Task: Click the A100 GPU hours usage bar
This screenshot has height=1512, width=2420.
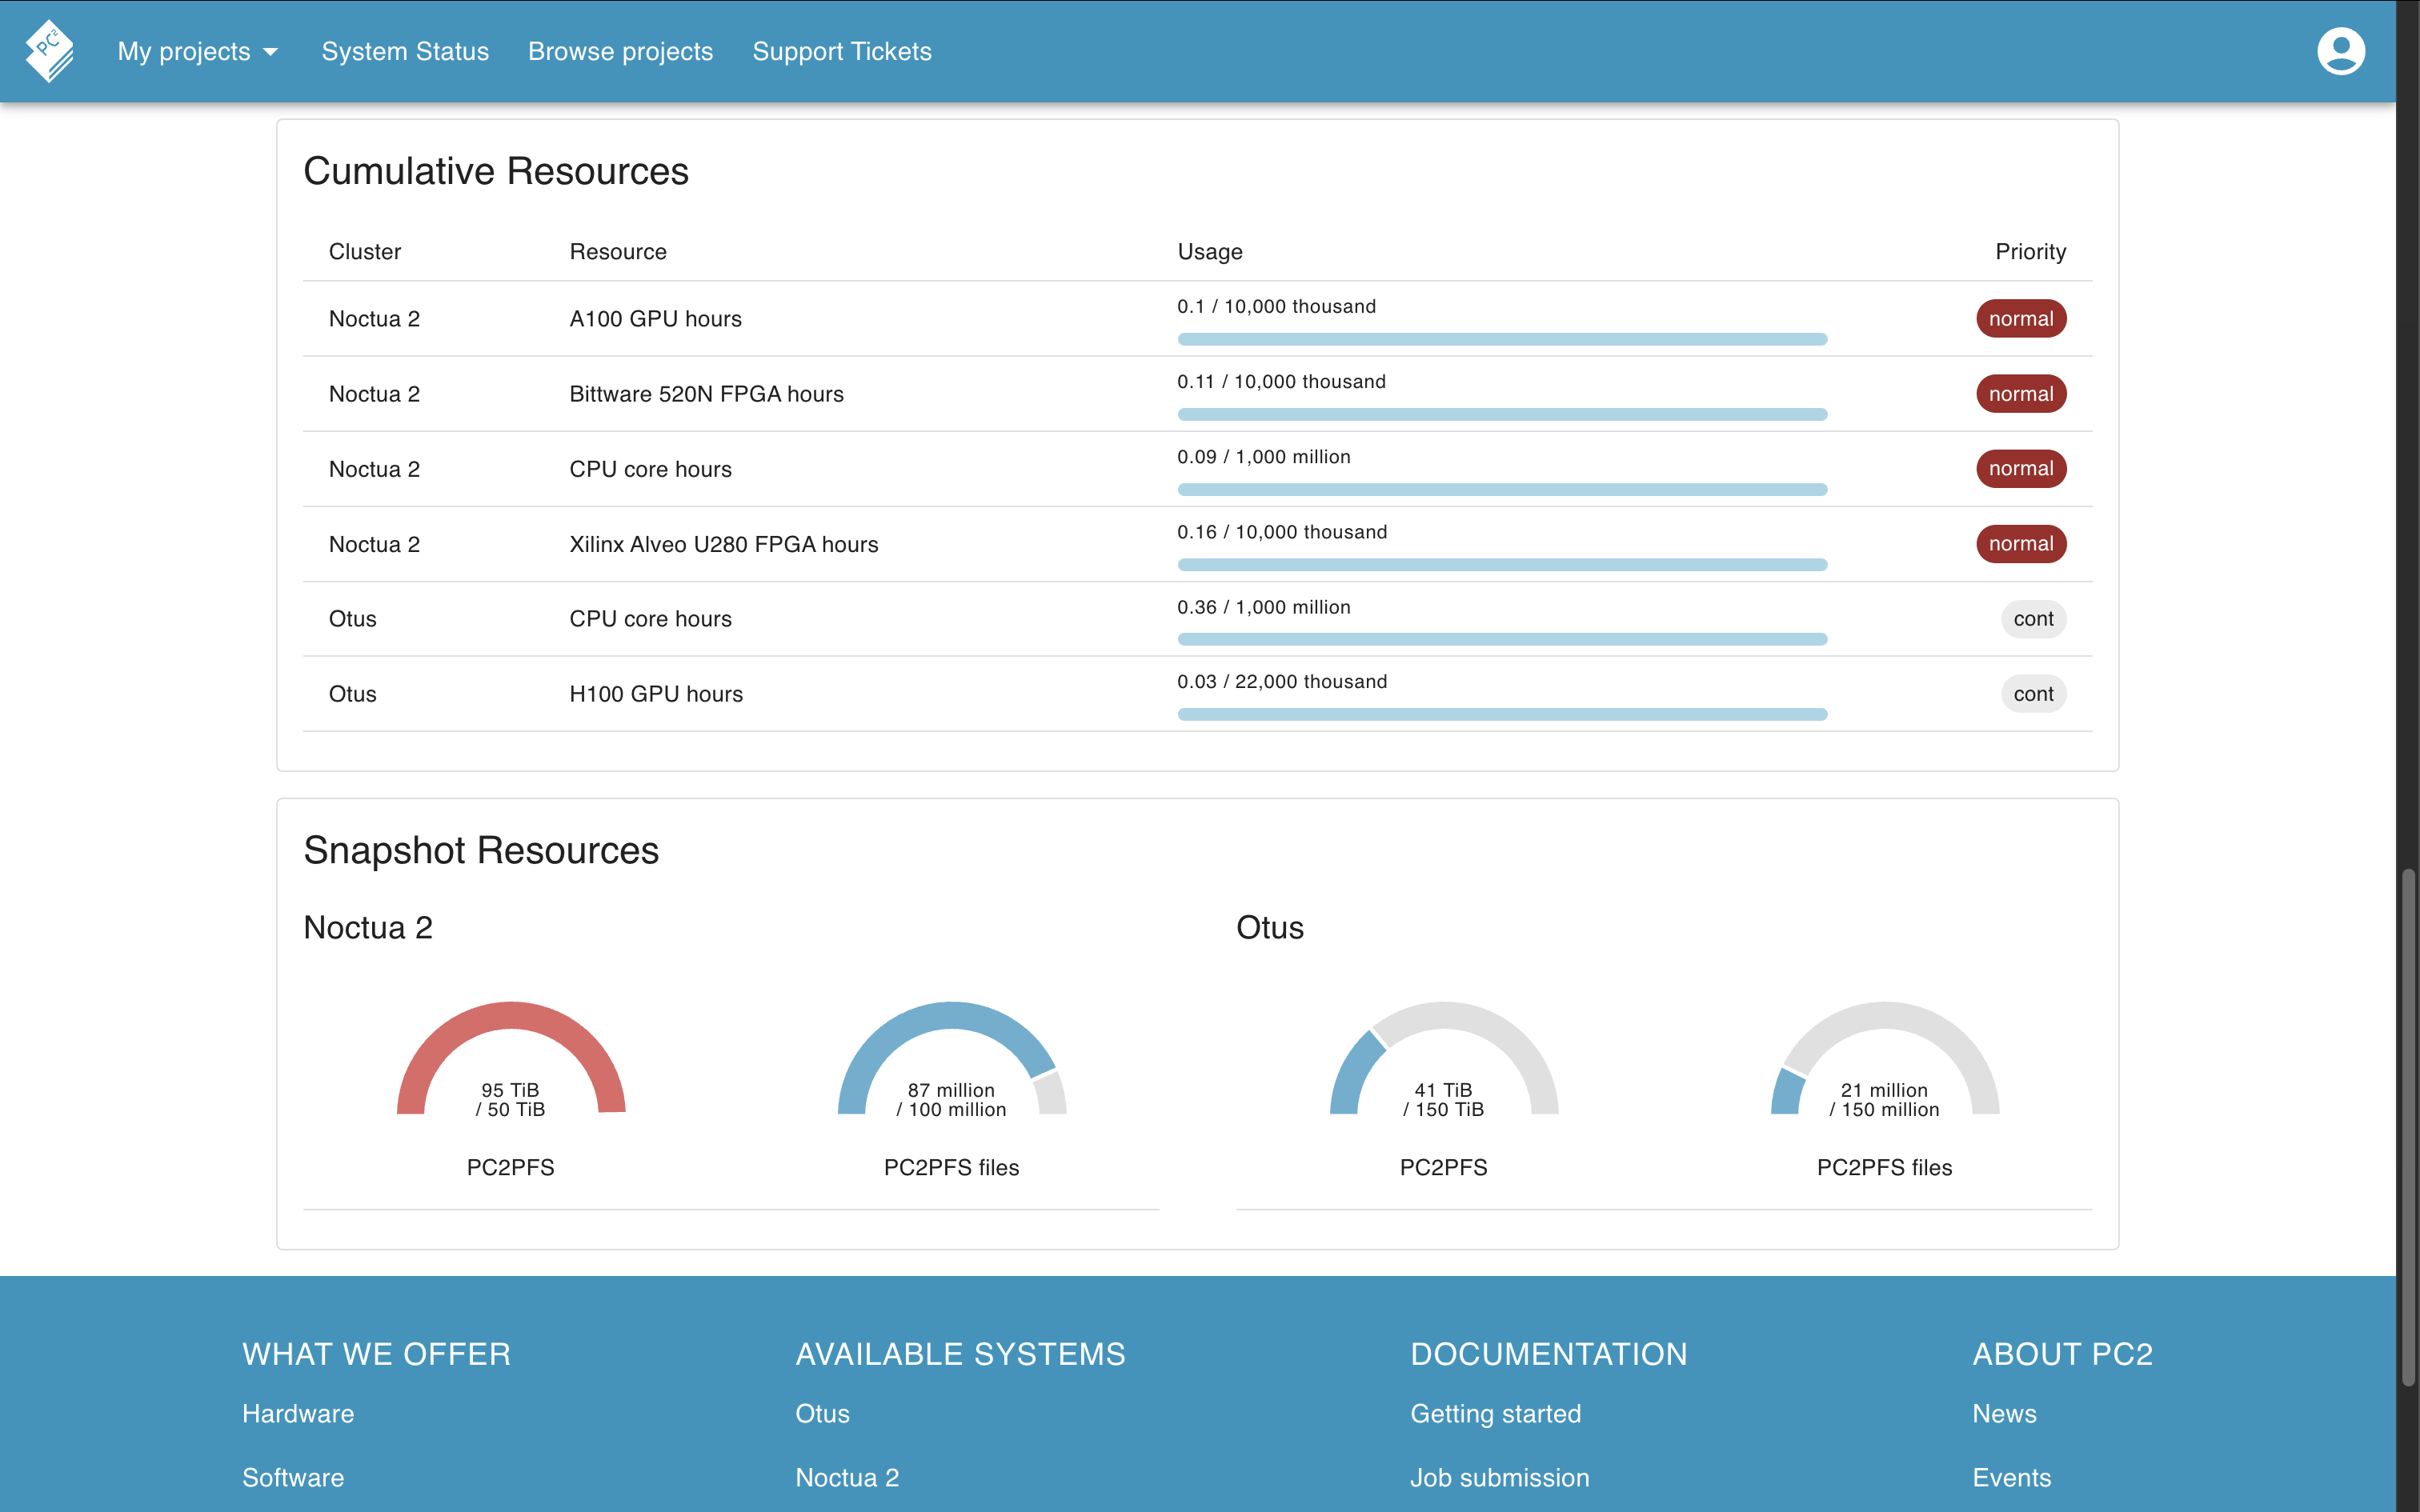Action: (1502, 339)
